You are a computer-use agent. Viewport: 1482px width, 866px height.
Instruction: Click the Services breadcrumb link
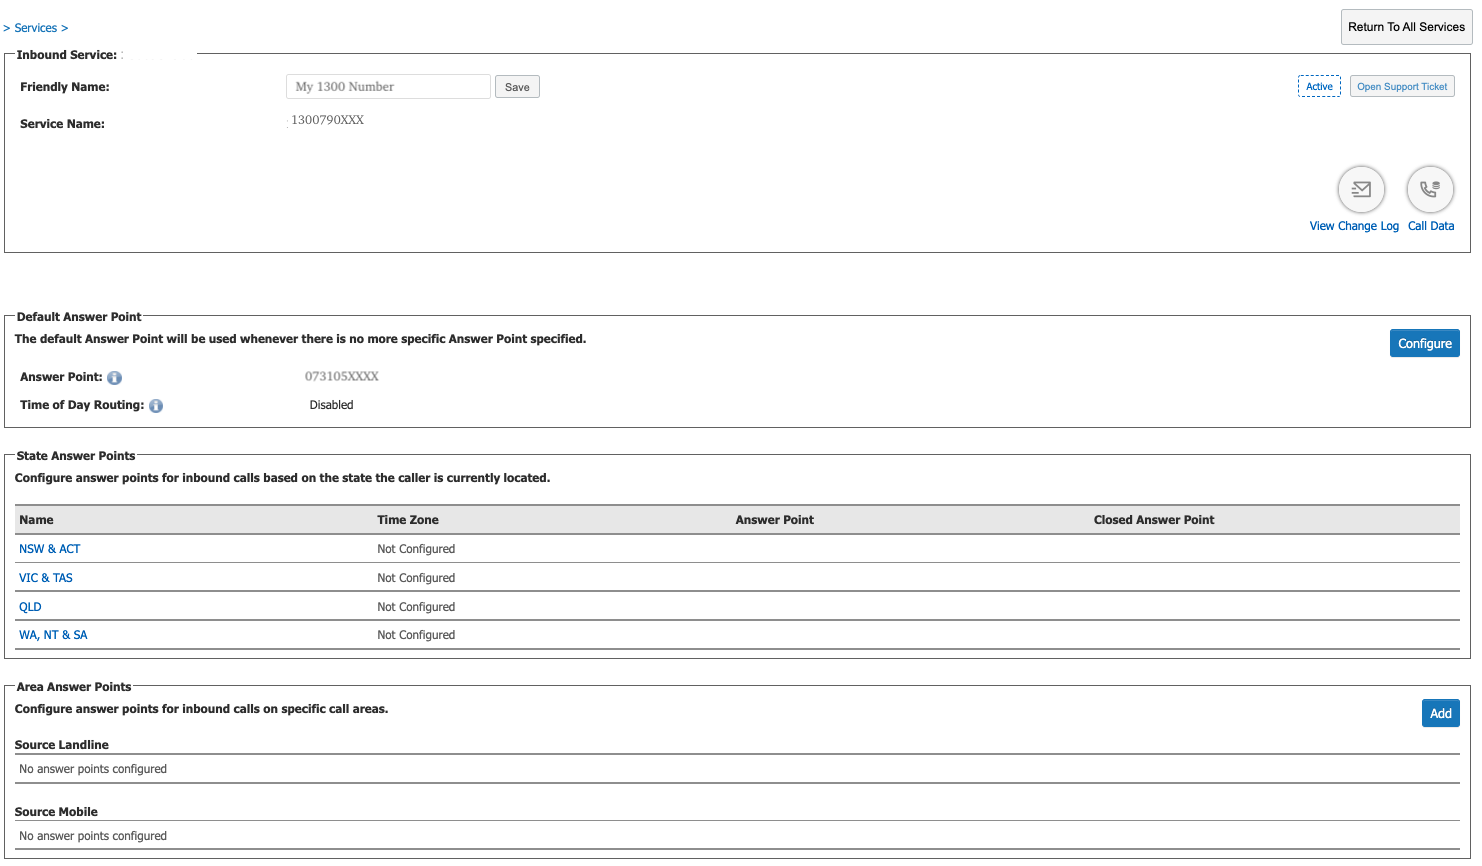click(x=36, y=28)
